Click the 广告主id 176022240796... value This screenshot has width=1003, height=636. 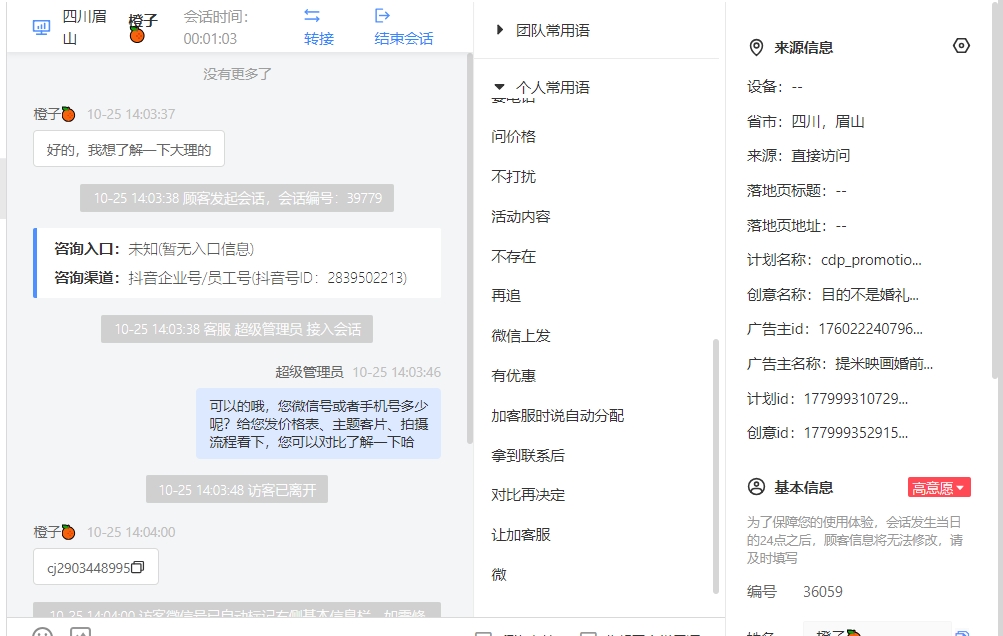tap(871, 329)
